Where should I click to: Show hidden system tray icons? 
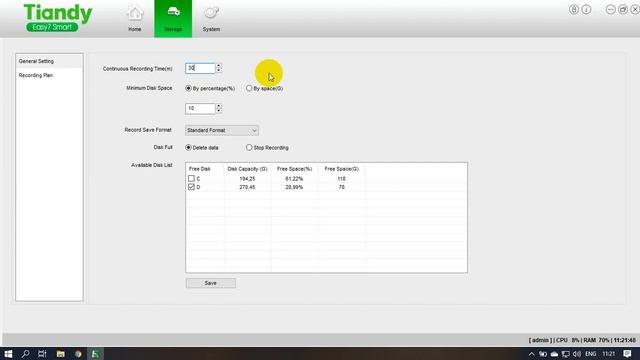[531, 354]
